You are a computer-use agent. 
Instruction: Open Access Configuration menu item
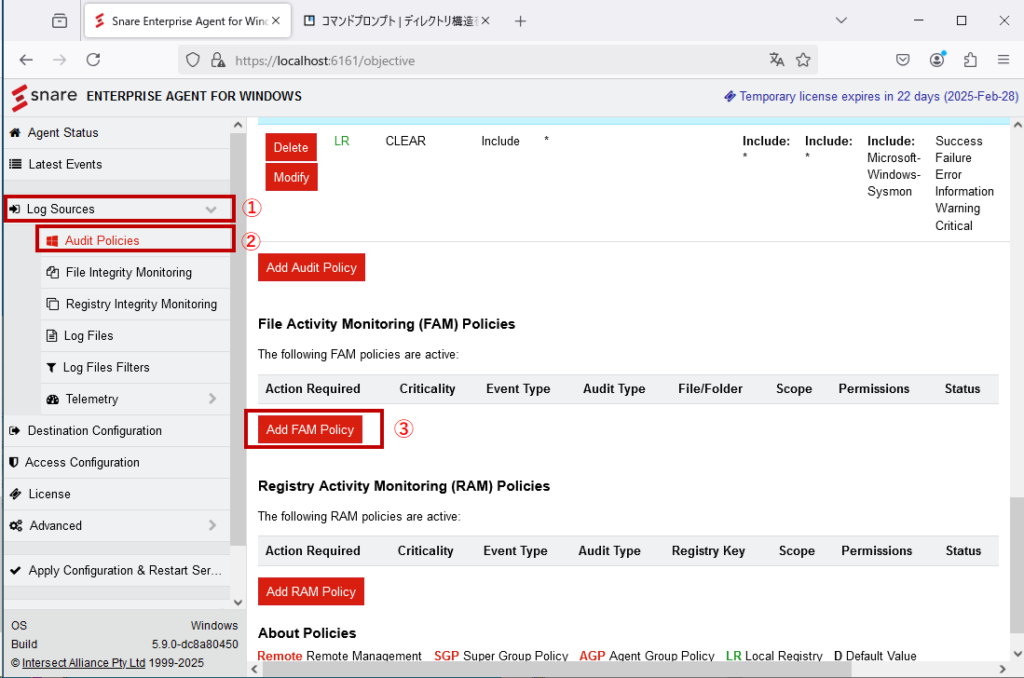(118, 462)
